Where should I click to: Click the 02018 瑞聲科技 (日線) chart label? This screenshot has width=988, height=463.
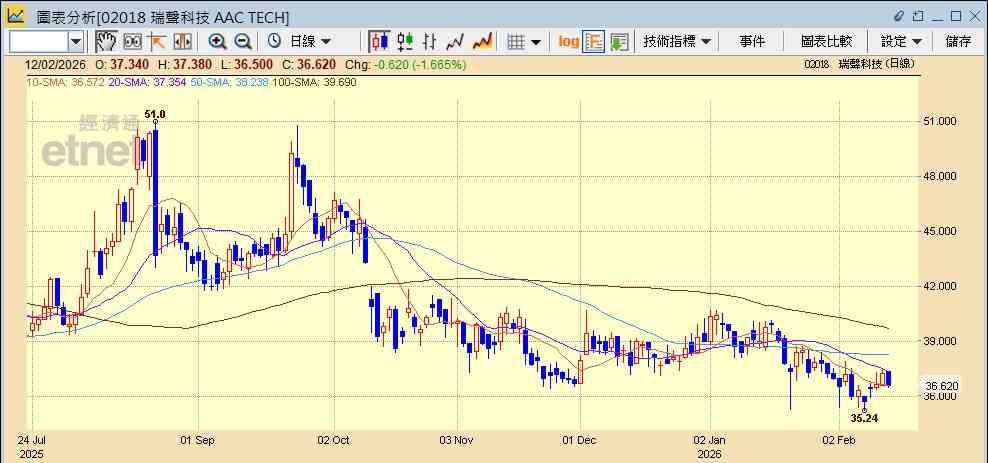(x=859, y=64)
